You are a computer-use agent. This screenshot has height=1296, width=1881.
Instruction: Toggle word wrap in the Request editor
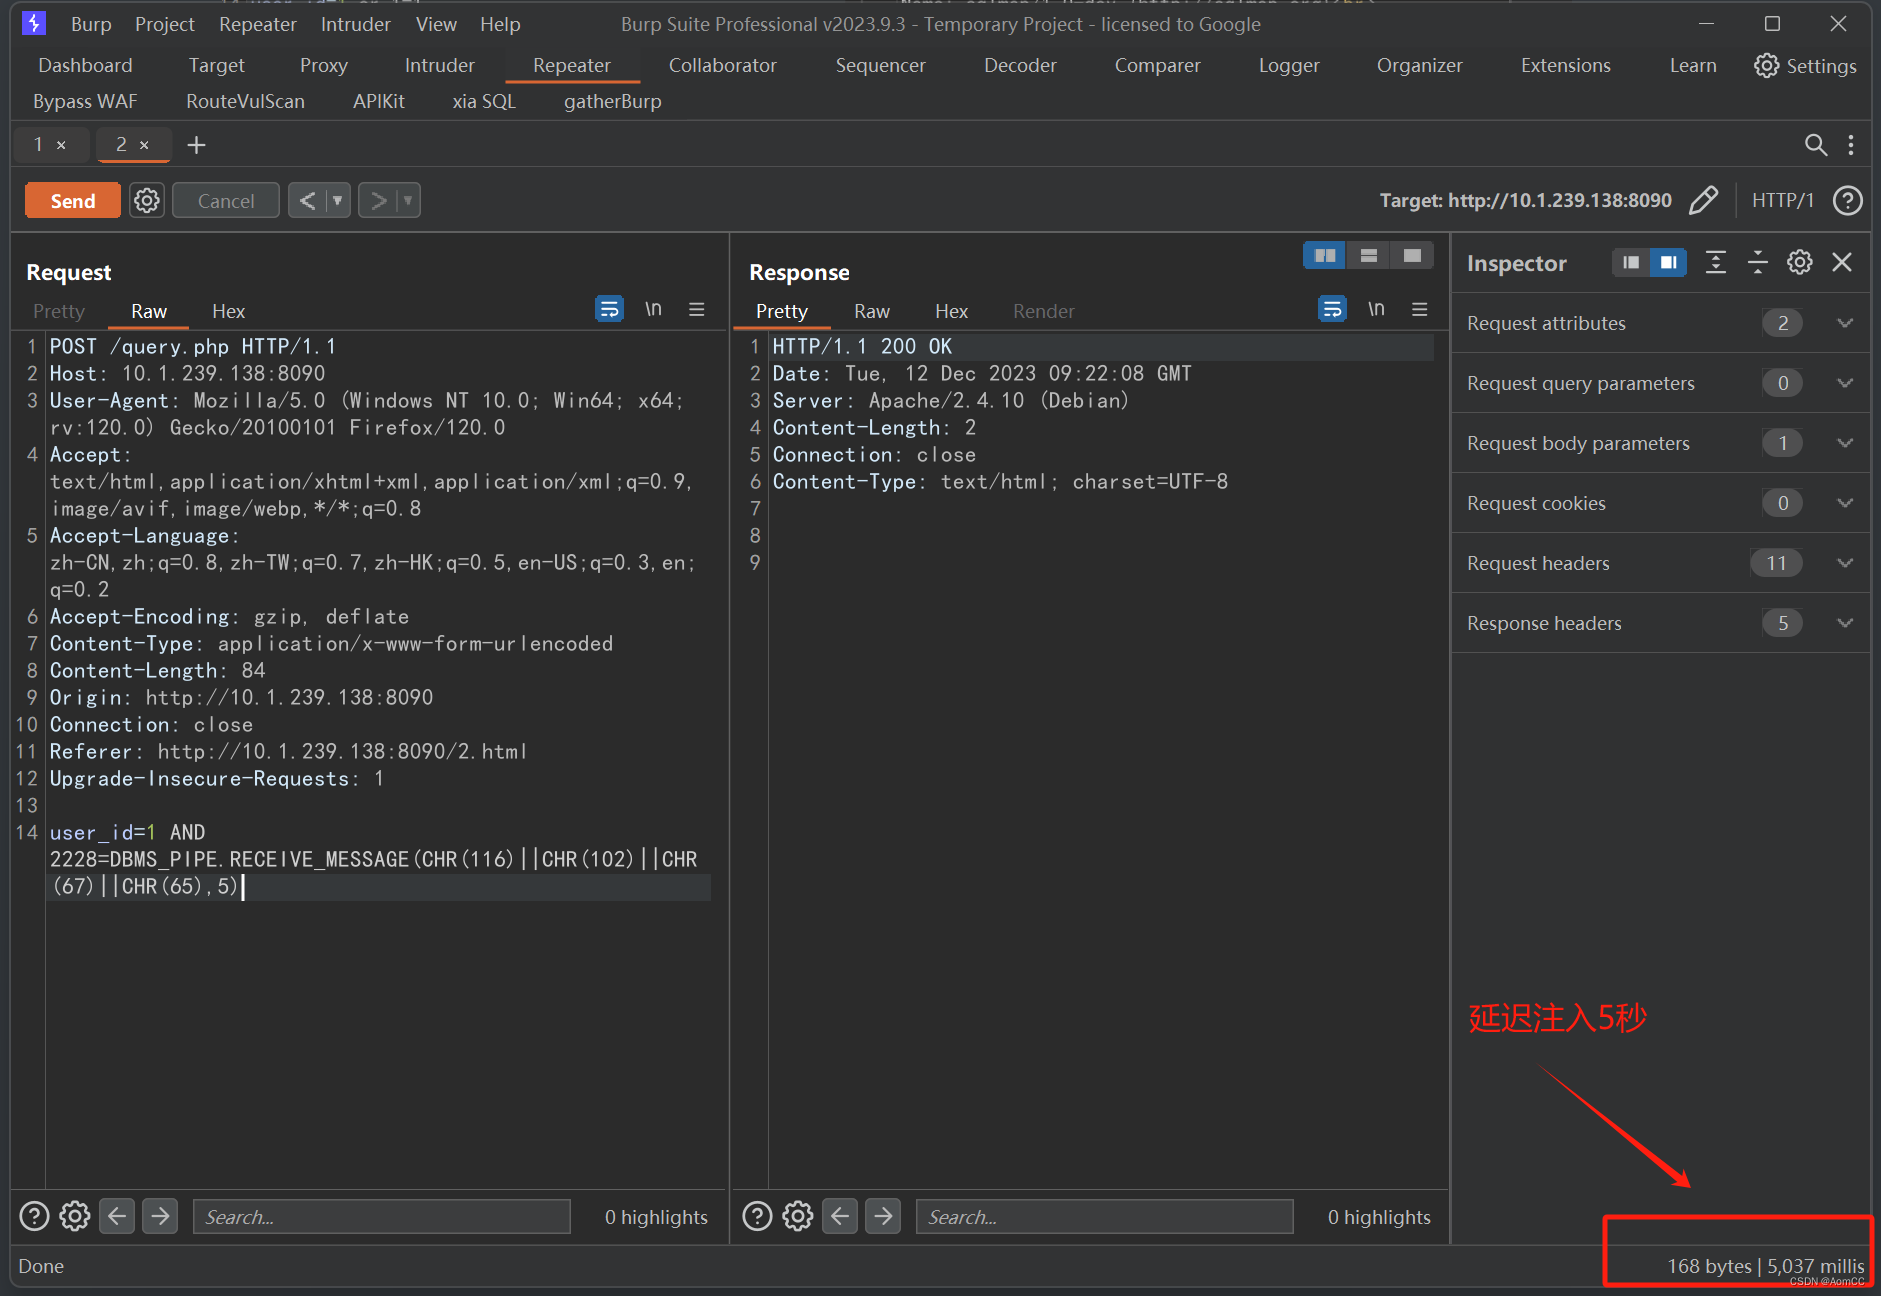pyautogui.click(x=609, y=309)
